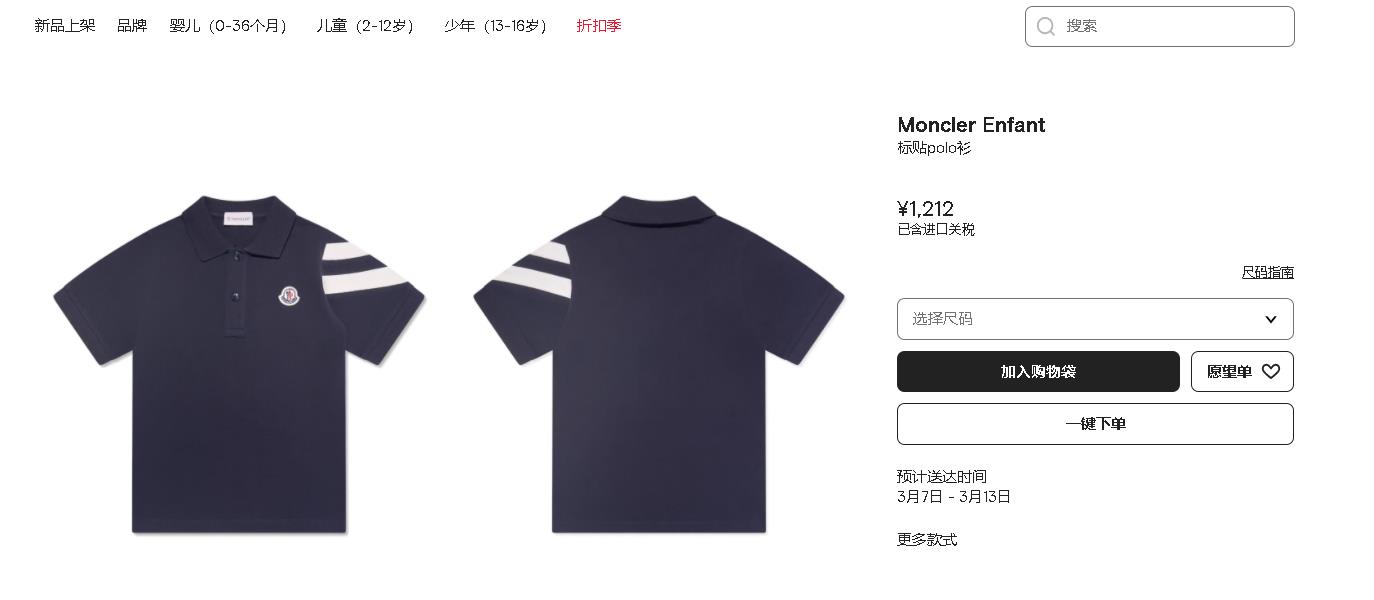Click the 更多款式 more styles heading
Screen dimensions: 1374x600
click(x=927, y=540)
